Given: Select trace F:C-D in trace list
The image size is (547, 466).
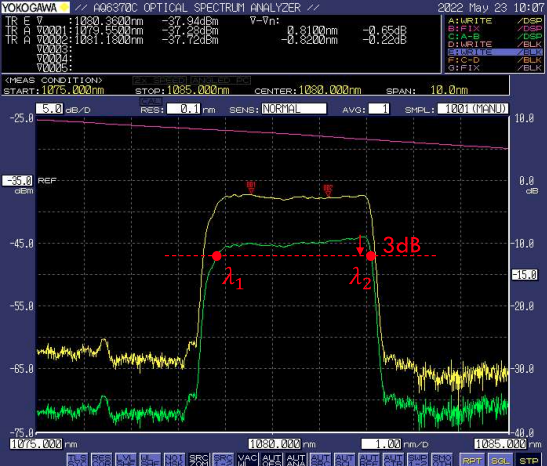Looking at the screenshot, I should [x=495, y=60].
